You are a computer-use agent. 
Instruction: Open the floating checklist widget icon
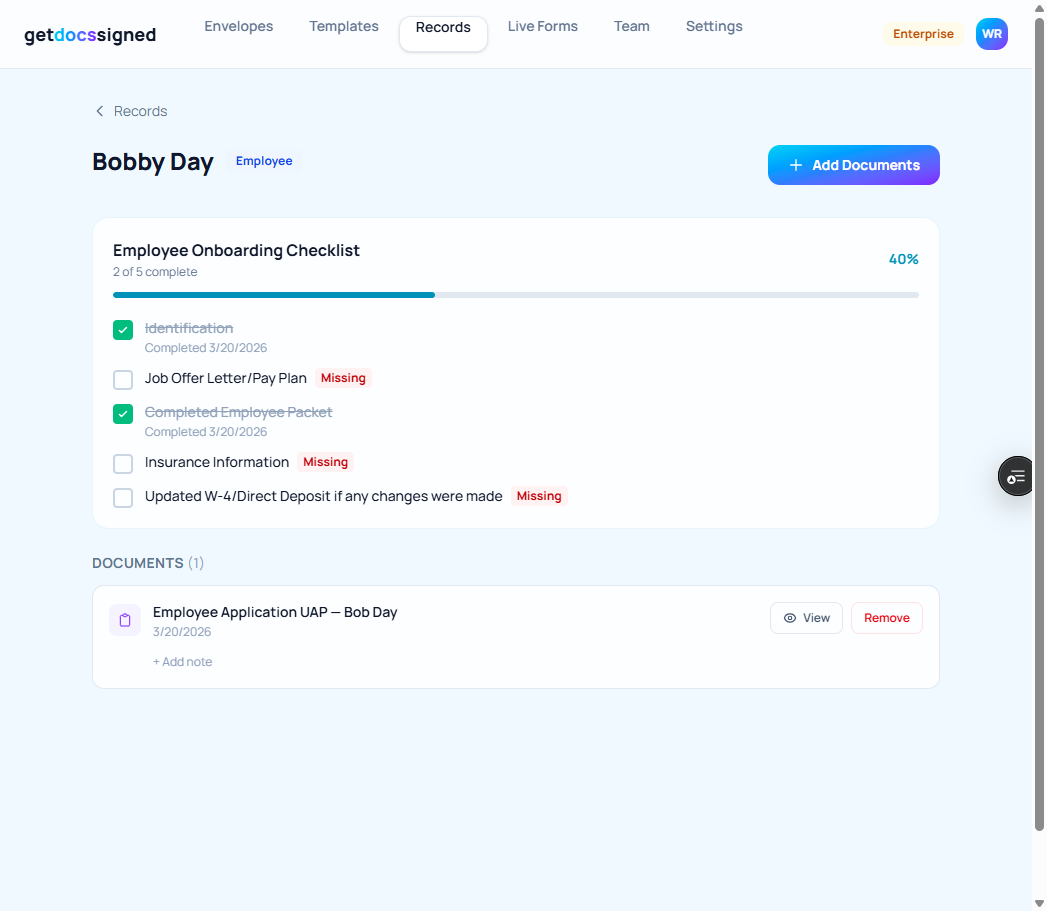1016,476
